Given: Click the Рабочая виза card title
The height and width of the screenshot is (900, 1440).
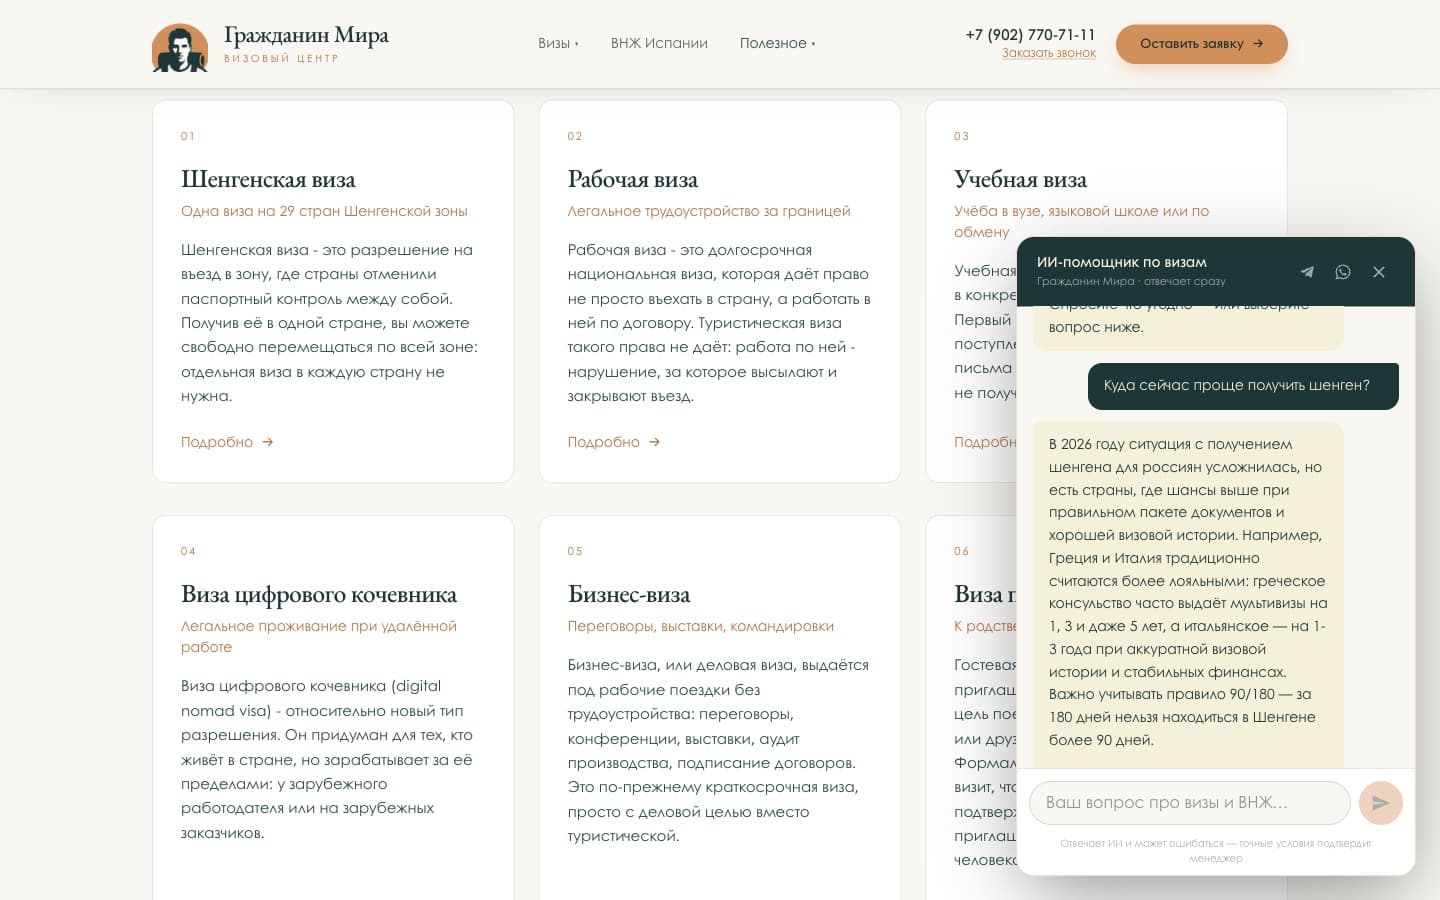Looking at the screenshot, I should (633, 180).
